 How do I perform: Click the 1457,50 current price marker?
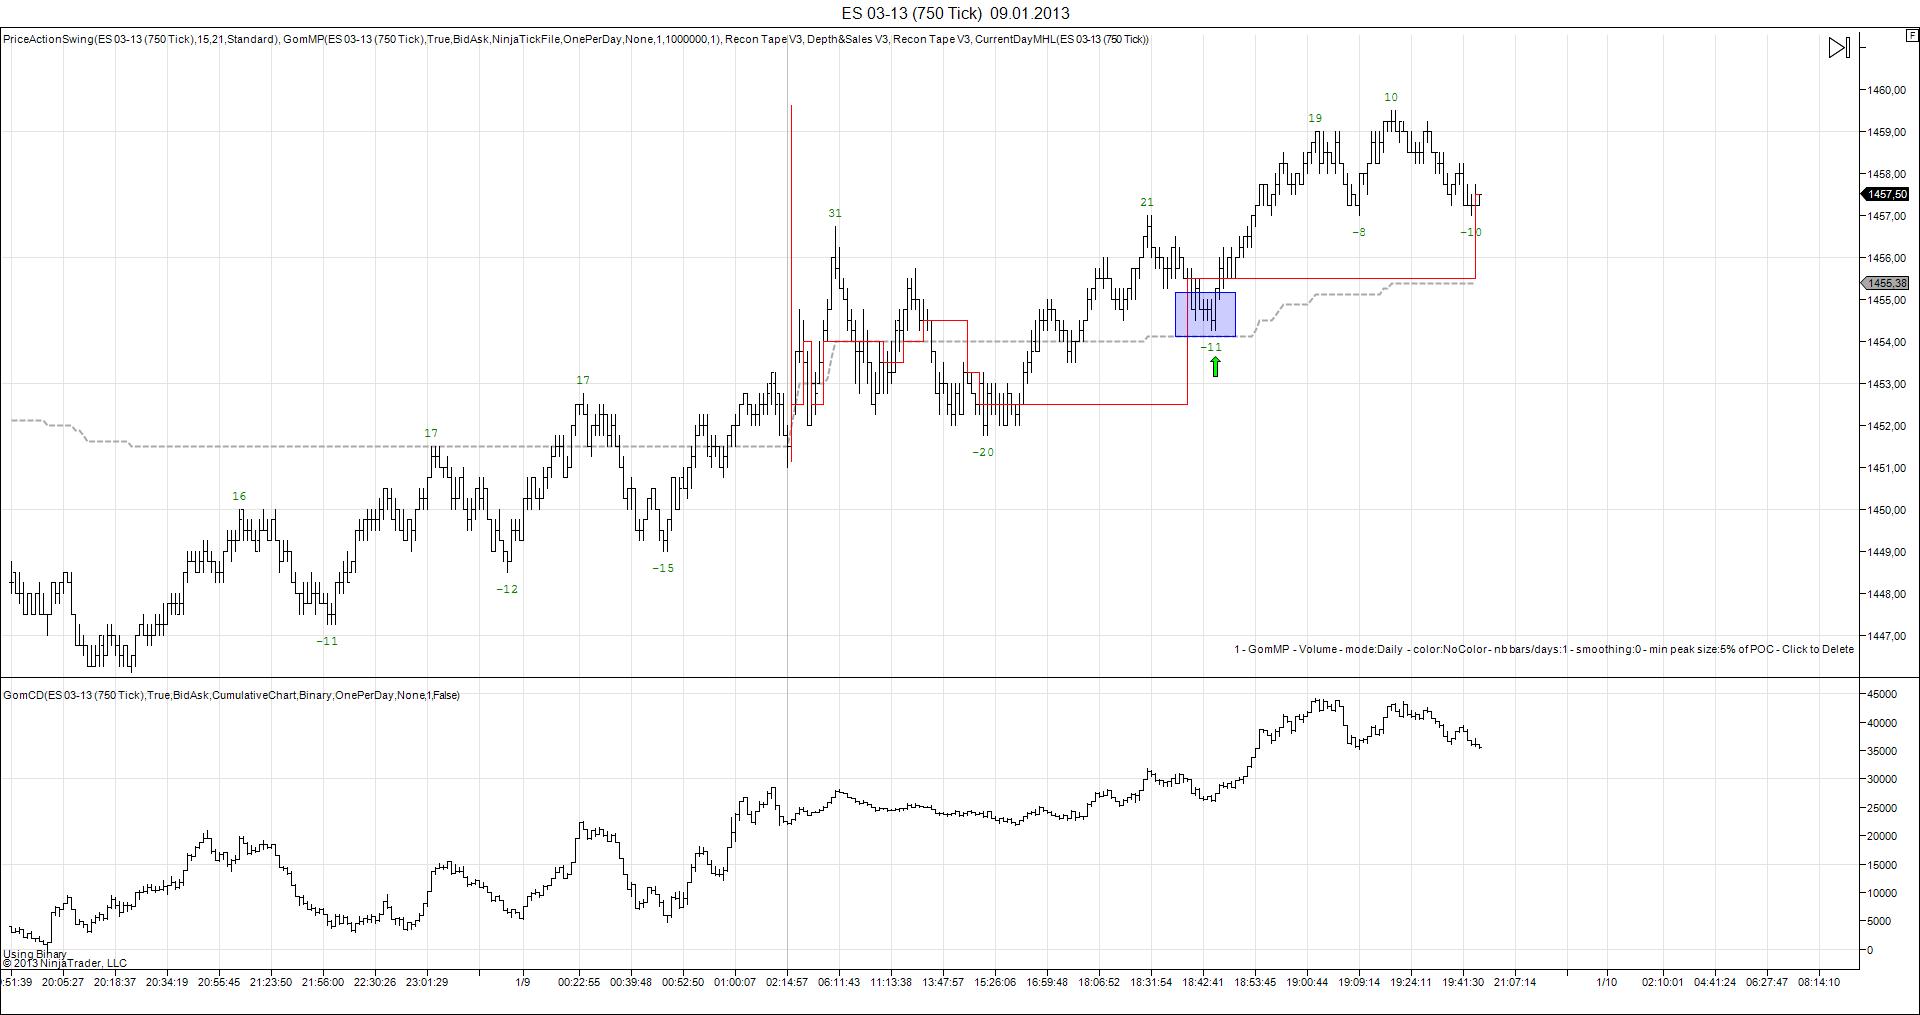(1887, 194)
